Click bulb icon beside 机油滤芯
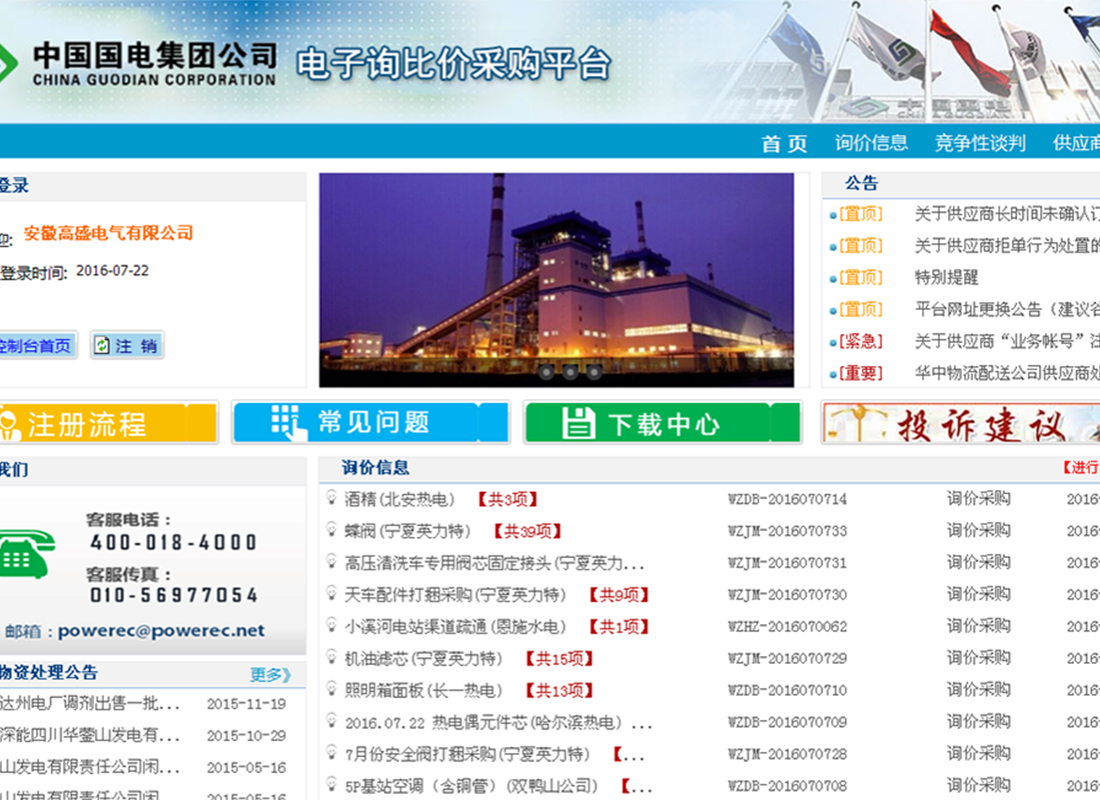1100x800 pixels. [x=331, y=657]
